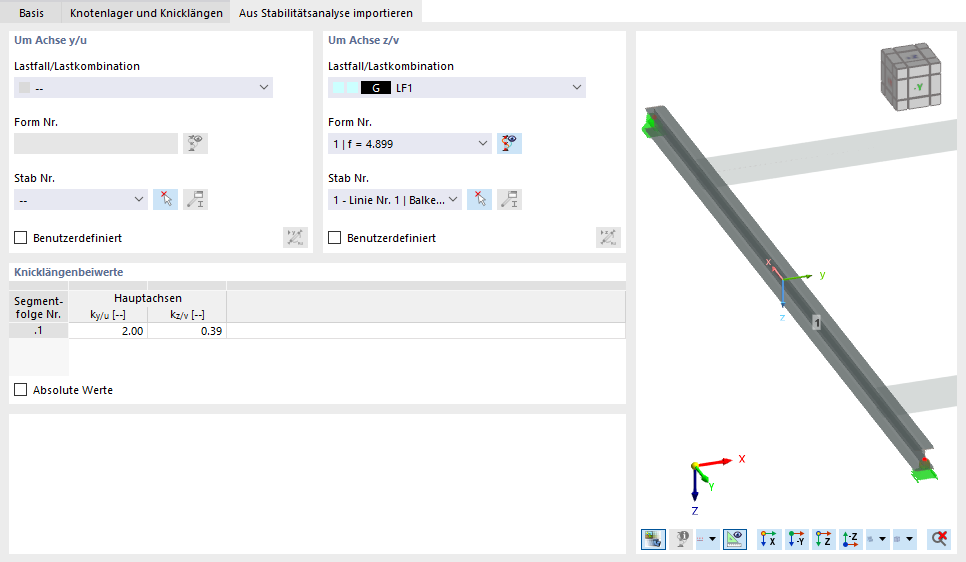966x562 pixels.
Task: Enable Benutzerdefiniert for axis y/u
Action: (x=21, y=238)
